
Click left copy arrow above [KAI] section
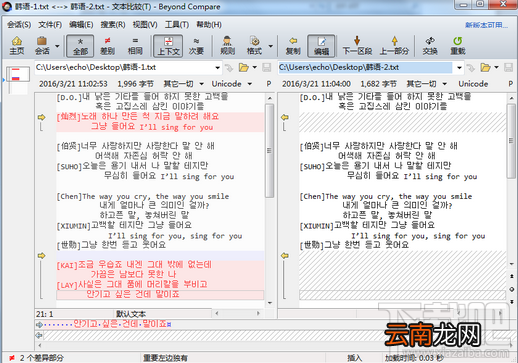(x=41, y=256)
